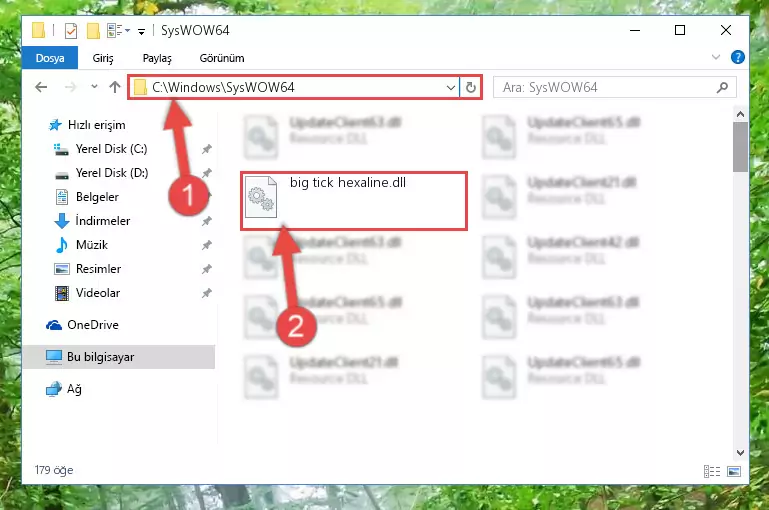Select Hızlı erişim in the sidebar
Screen dimensions: 769x510
coord(86,125)
